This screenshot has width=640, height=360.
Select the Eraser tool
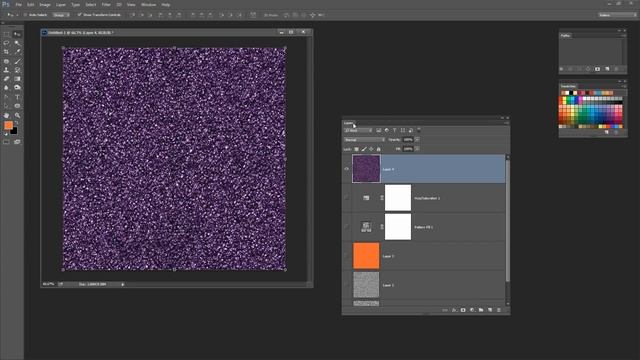(6, 79)
